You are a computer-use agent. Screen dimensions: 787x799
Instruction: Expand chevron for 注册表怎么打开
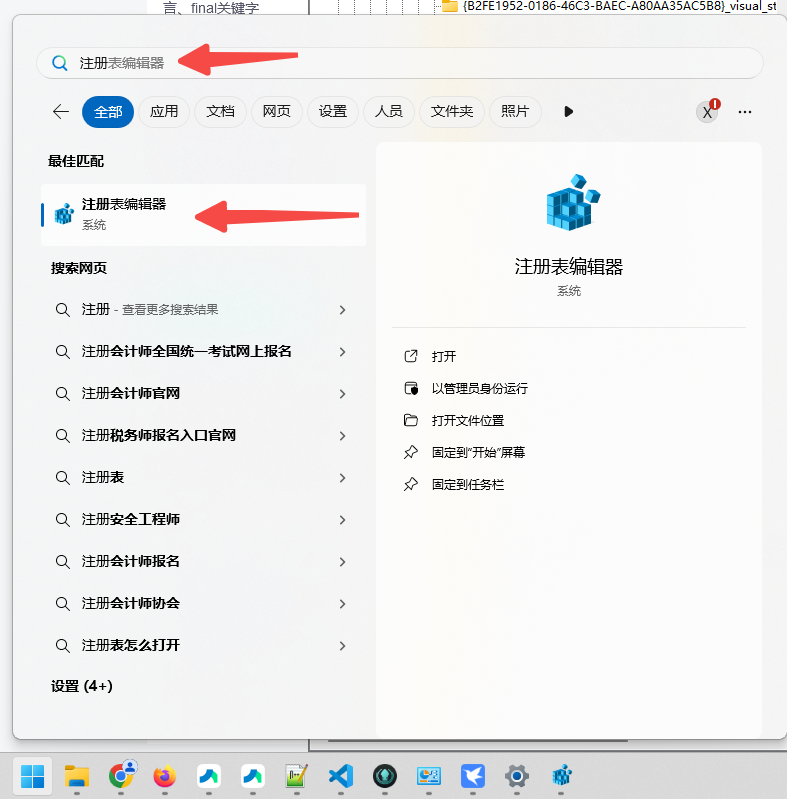point(343,646)
